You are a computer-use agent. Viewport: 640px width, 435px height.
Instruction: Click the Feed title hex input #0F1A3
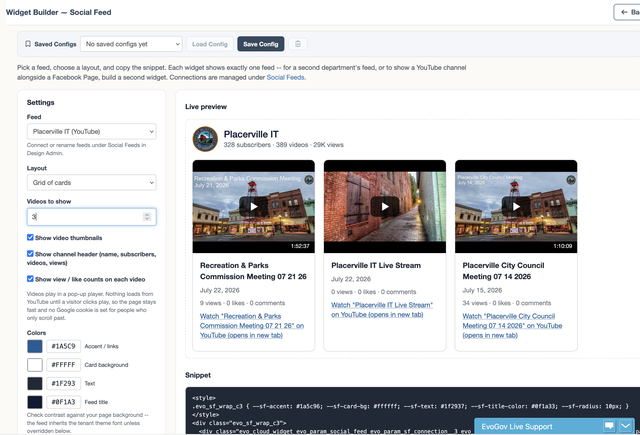[63, 402]
